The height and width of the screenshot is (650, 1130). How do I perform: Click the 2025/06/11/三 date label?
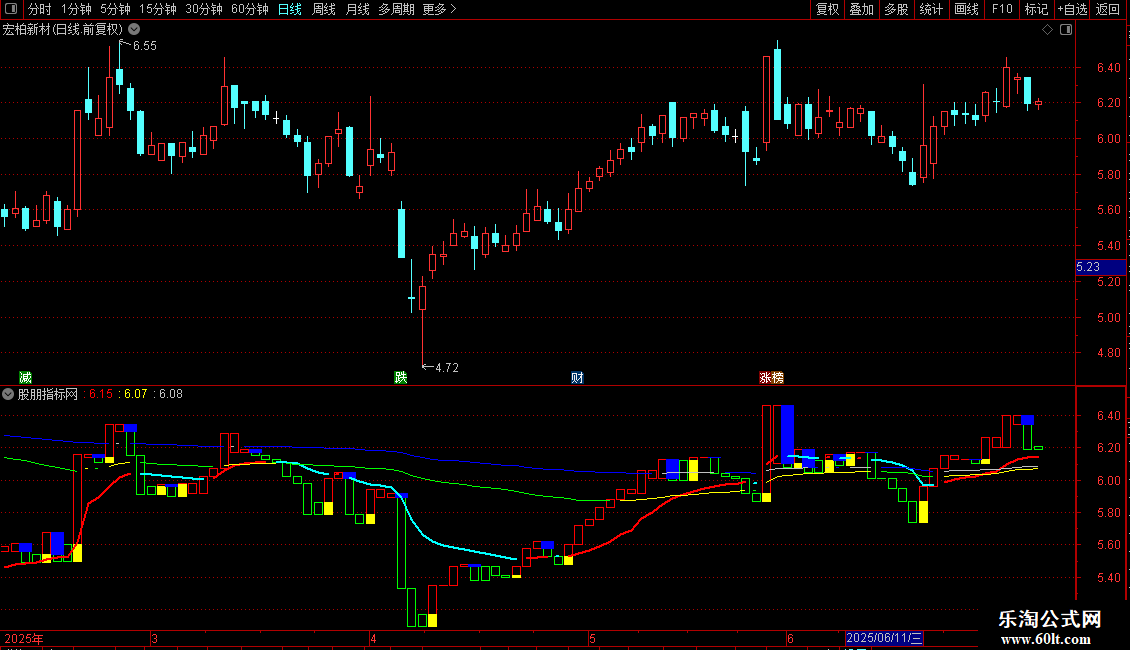pos(884,638)
